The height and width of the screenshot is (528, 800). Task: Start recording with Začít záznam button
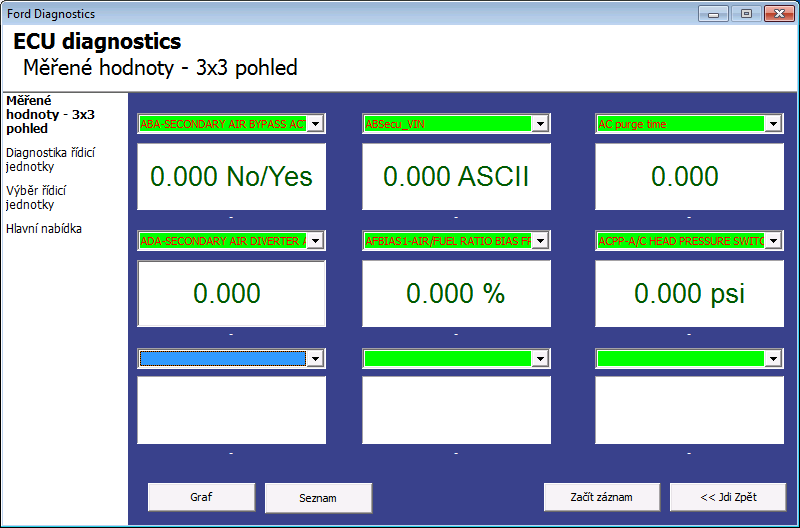click(602, 497)
